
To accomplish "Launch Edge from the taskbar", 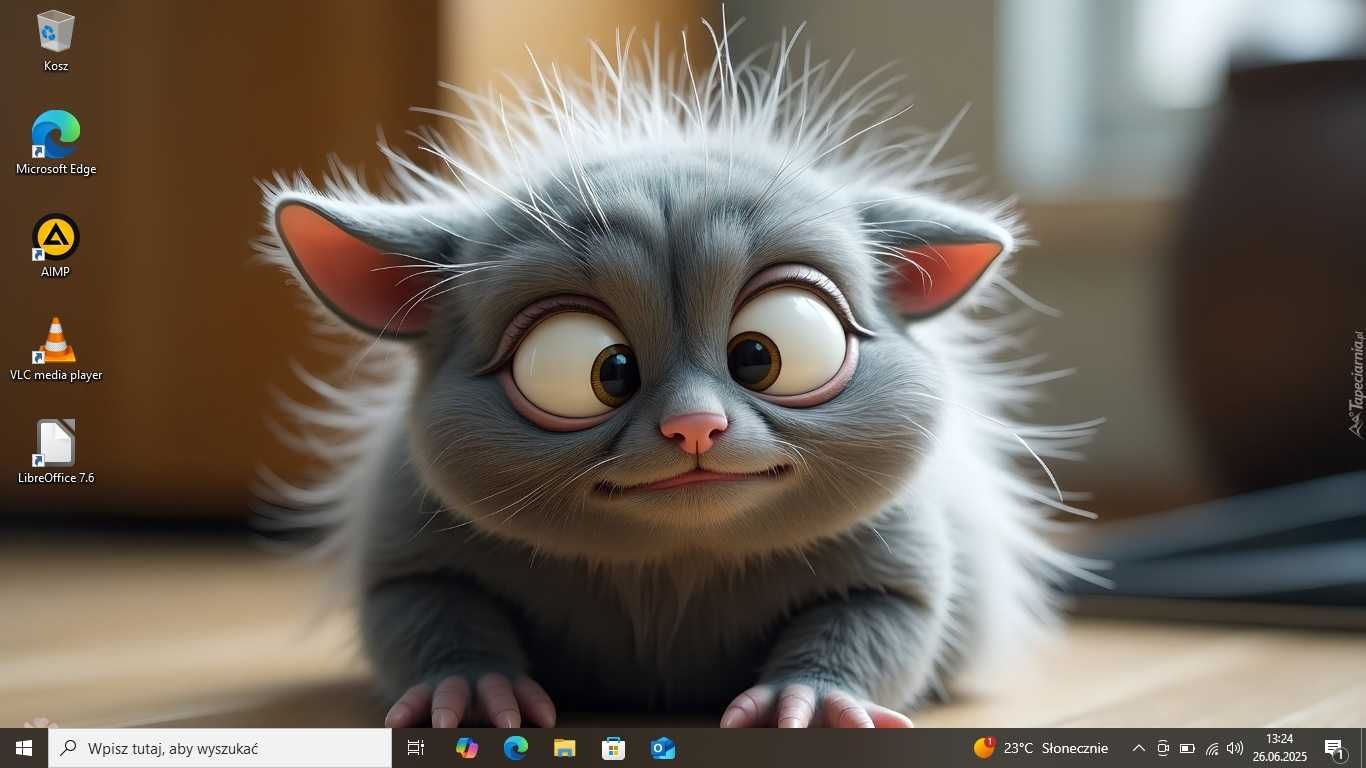I will pyautogui.click(x=516, y=748).
